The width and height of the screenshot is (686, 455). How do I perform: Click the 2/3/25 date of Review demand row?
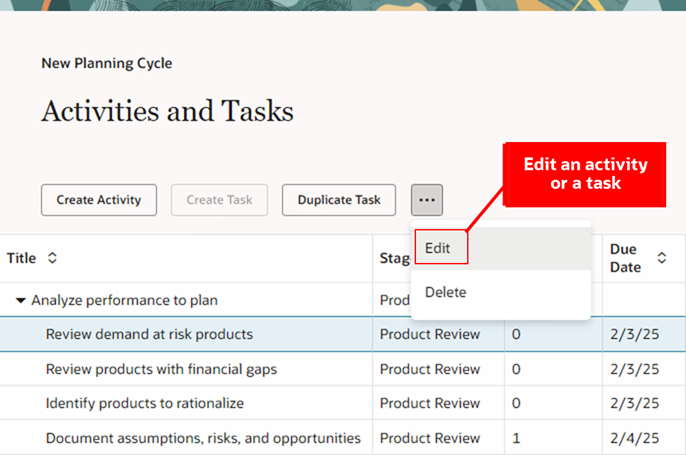(634, 334)
